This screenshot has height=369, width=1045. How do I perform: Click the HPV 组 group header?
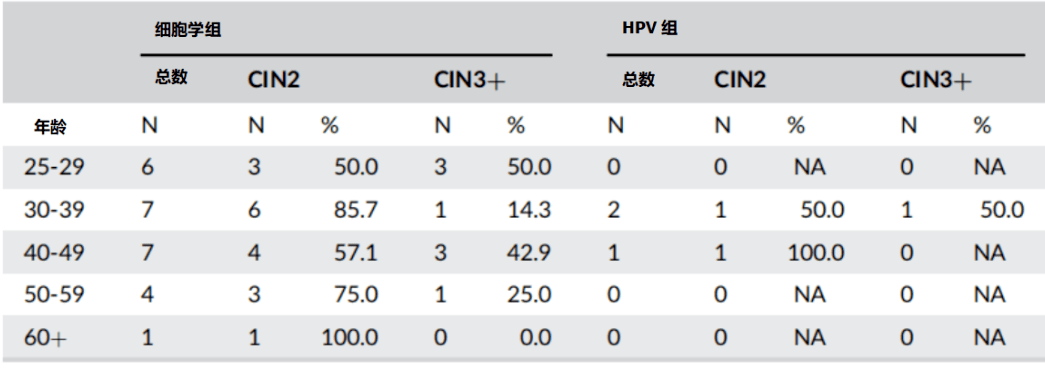pyautogui.click(x=649, y=29)
